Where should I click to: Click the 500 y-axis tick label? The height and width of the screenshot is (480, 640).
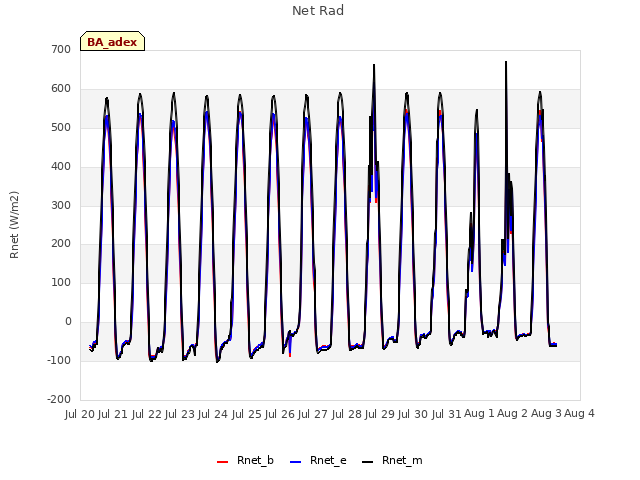point(61,127)
